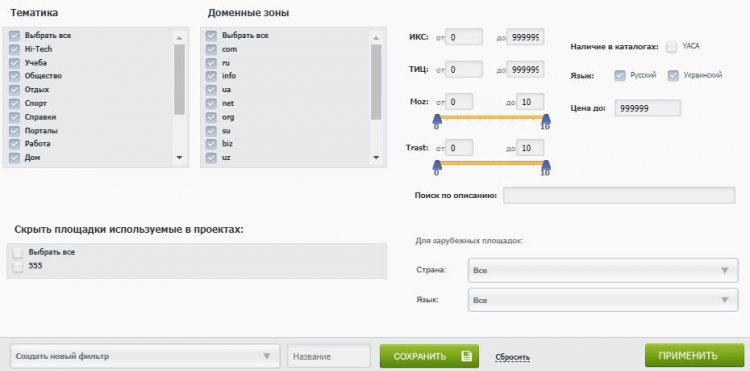
Task: Toggle the Справки topic checkbox
Action: pyautogui.click(x=14, y=117)
